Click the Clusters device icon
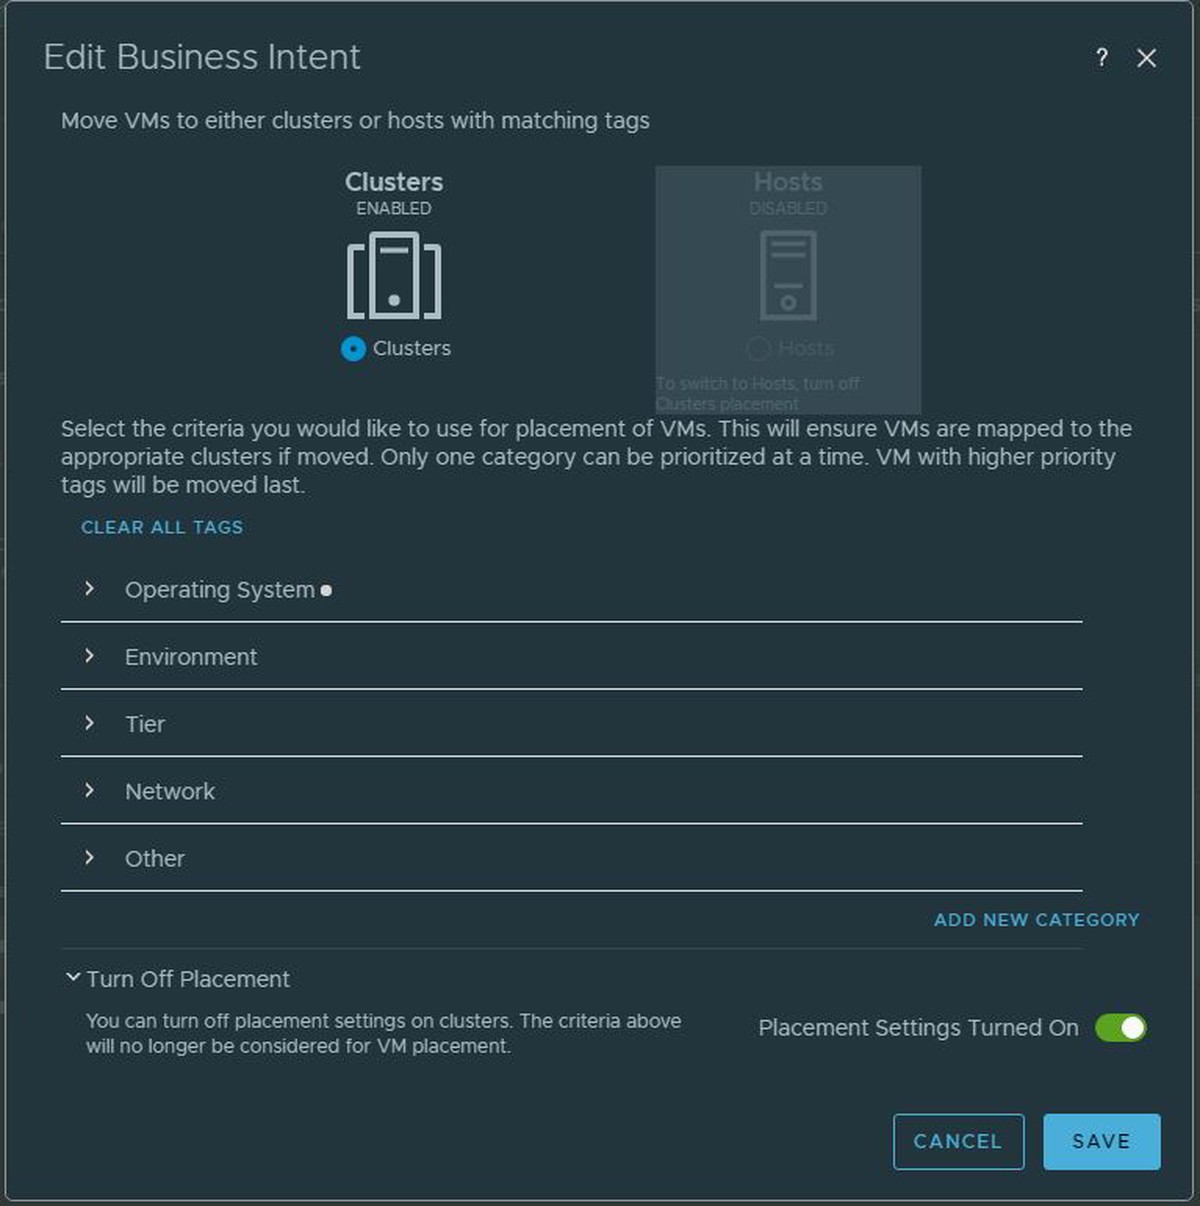1200x1206 pixels. [394, 275]
